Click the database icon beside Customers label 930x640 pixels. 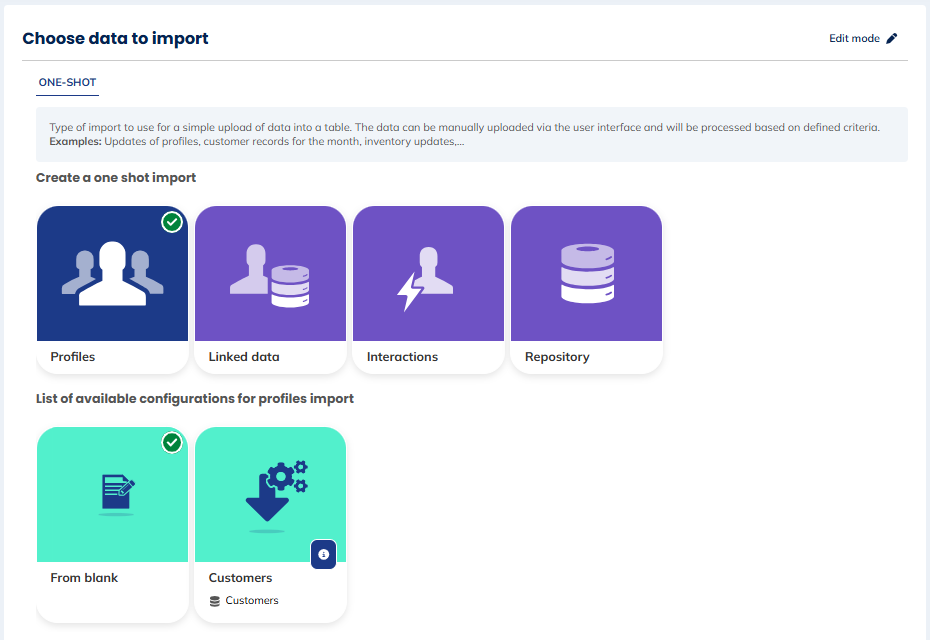point(213,600)
